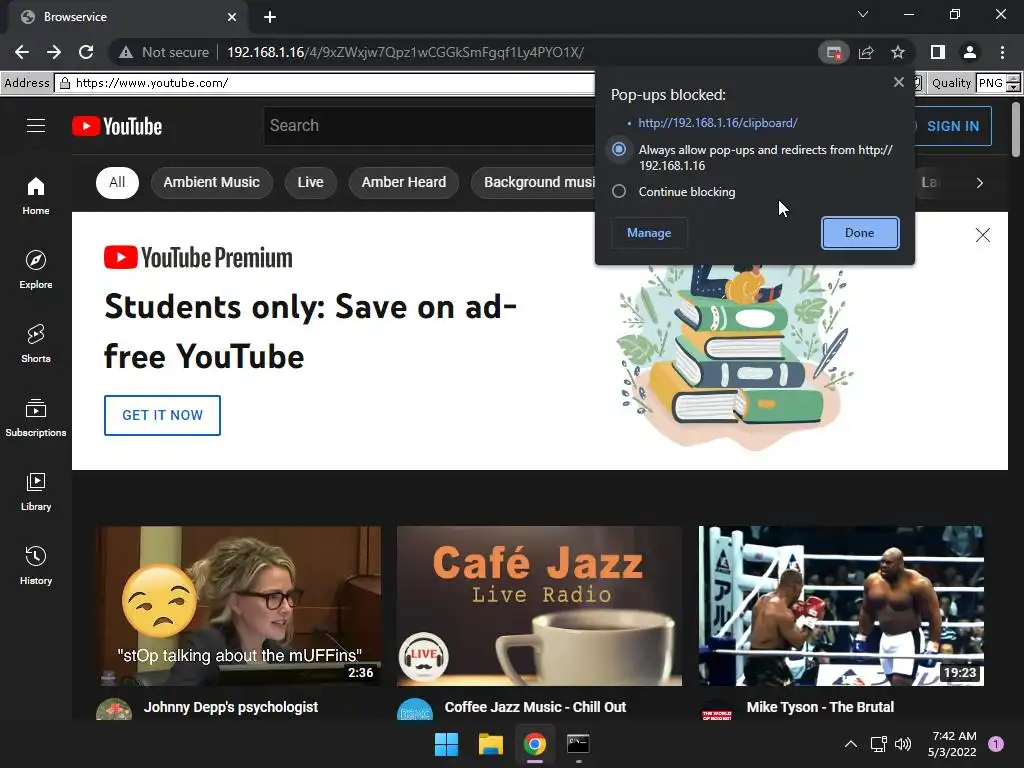Screen dimensions: 1024x768
Task: Select the Amber Heard chip
Action: [x=404, y=182]
